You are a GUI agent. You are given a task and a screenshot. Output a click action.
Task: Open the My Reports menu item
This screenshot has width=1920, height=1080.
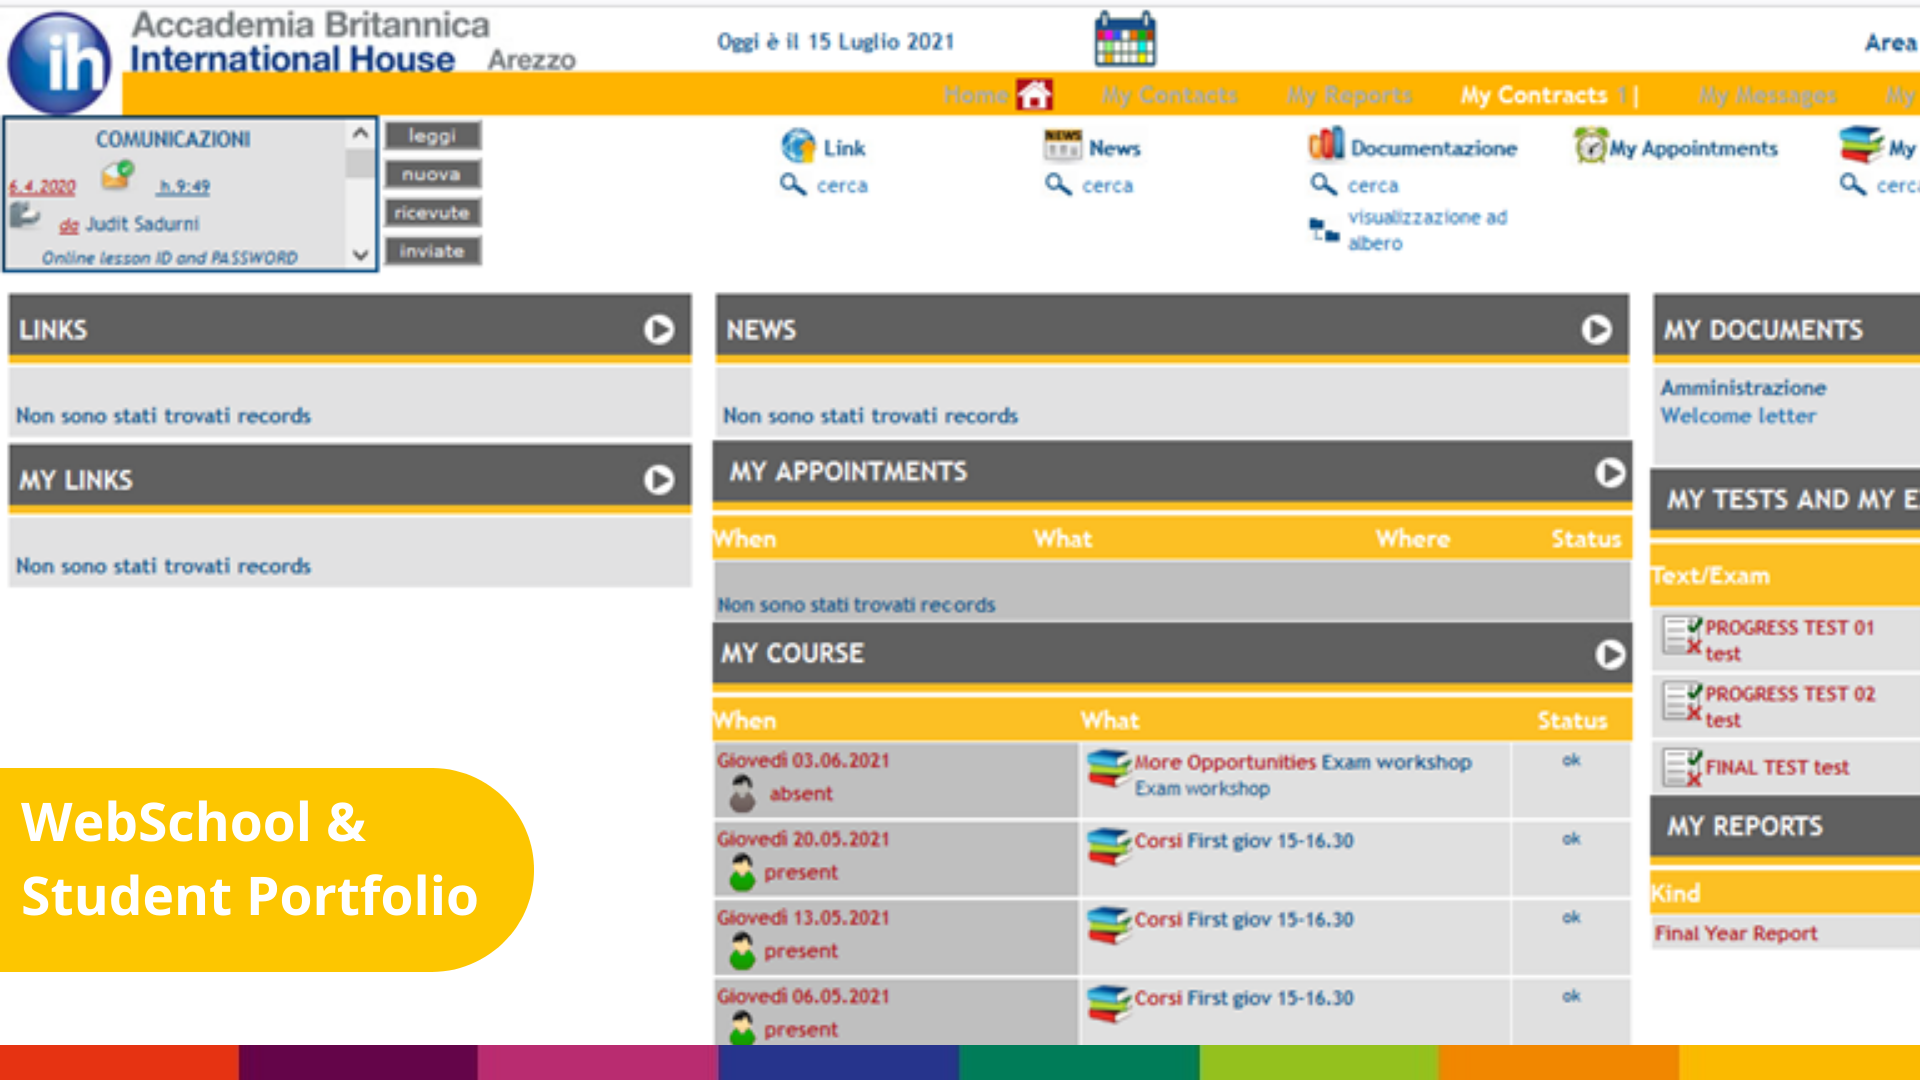pyautogui.click(x=1349, y=96)
